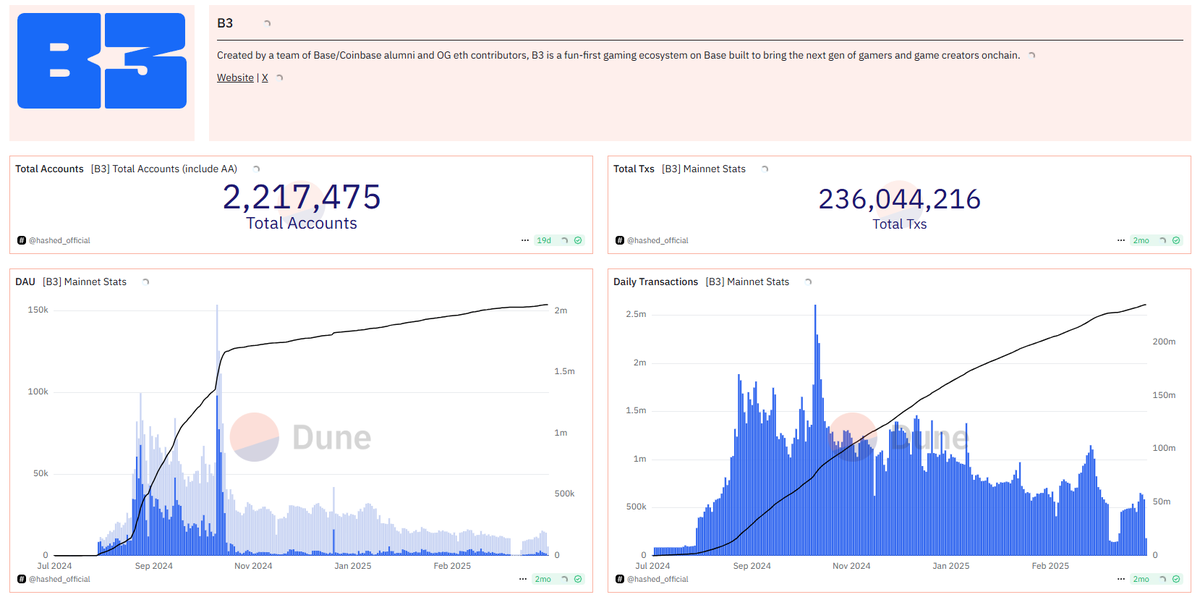1200x605 pixels.
Task: Click the 200m label on Daily Transactions right axis
Action: pos(1163,342)
